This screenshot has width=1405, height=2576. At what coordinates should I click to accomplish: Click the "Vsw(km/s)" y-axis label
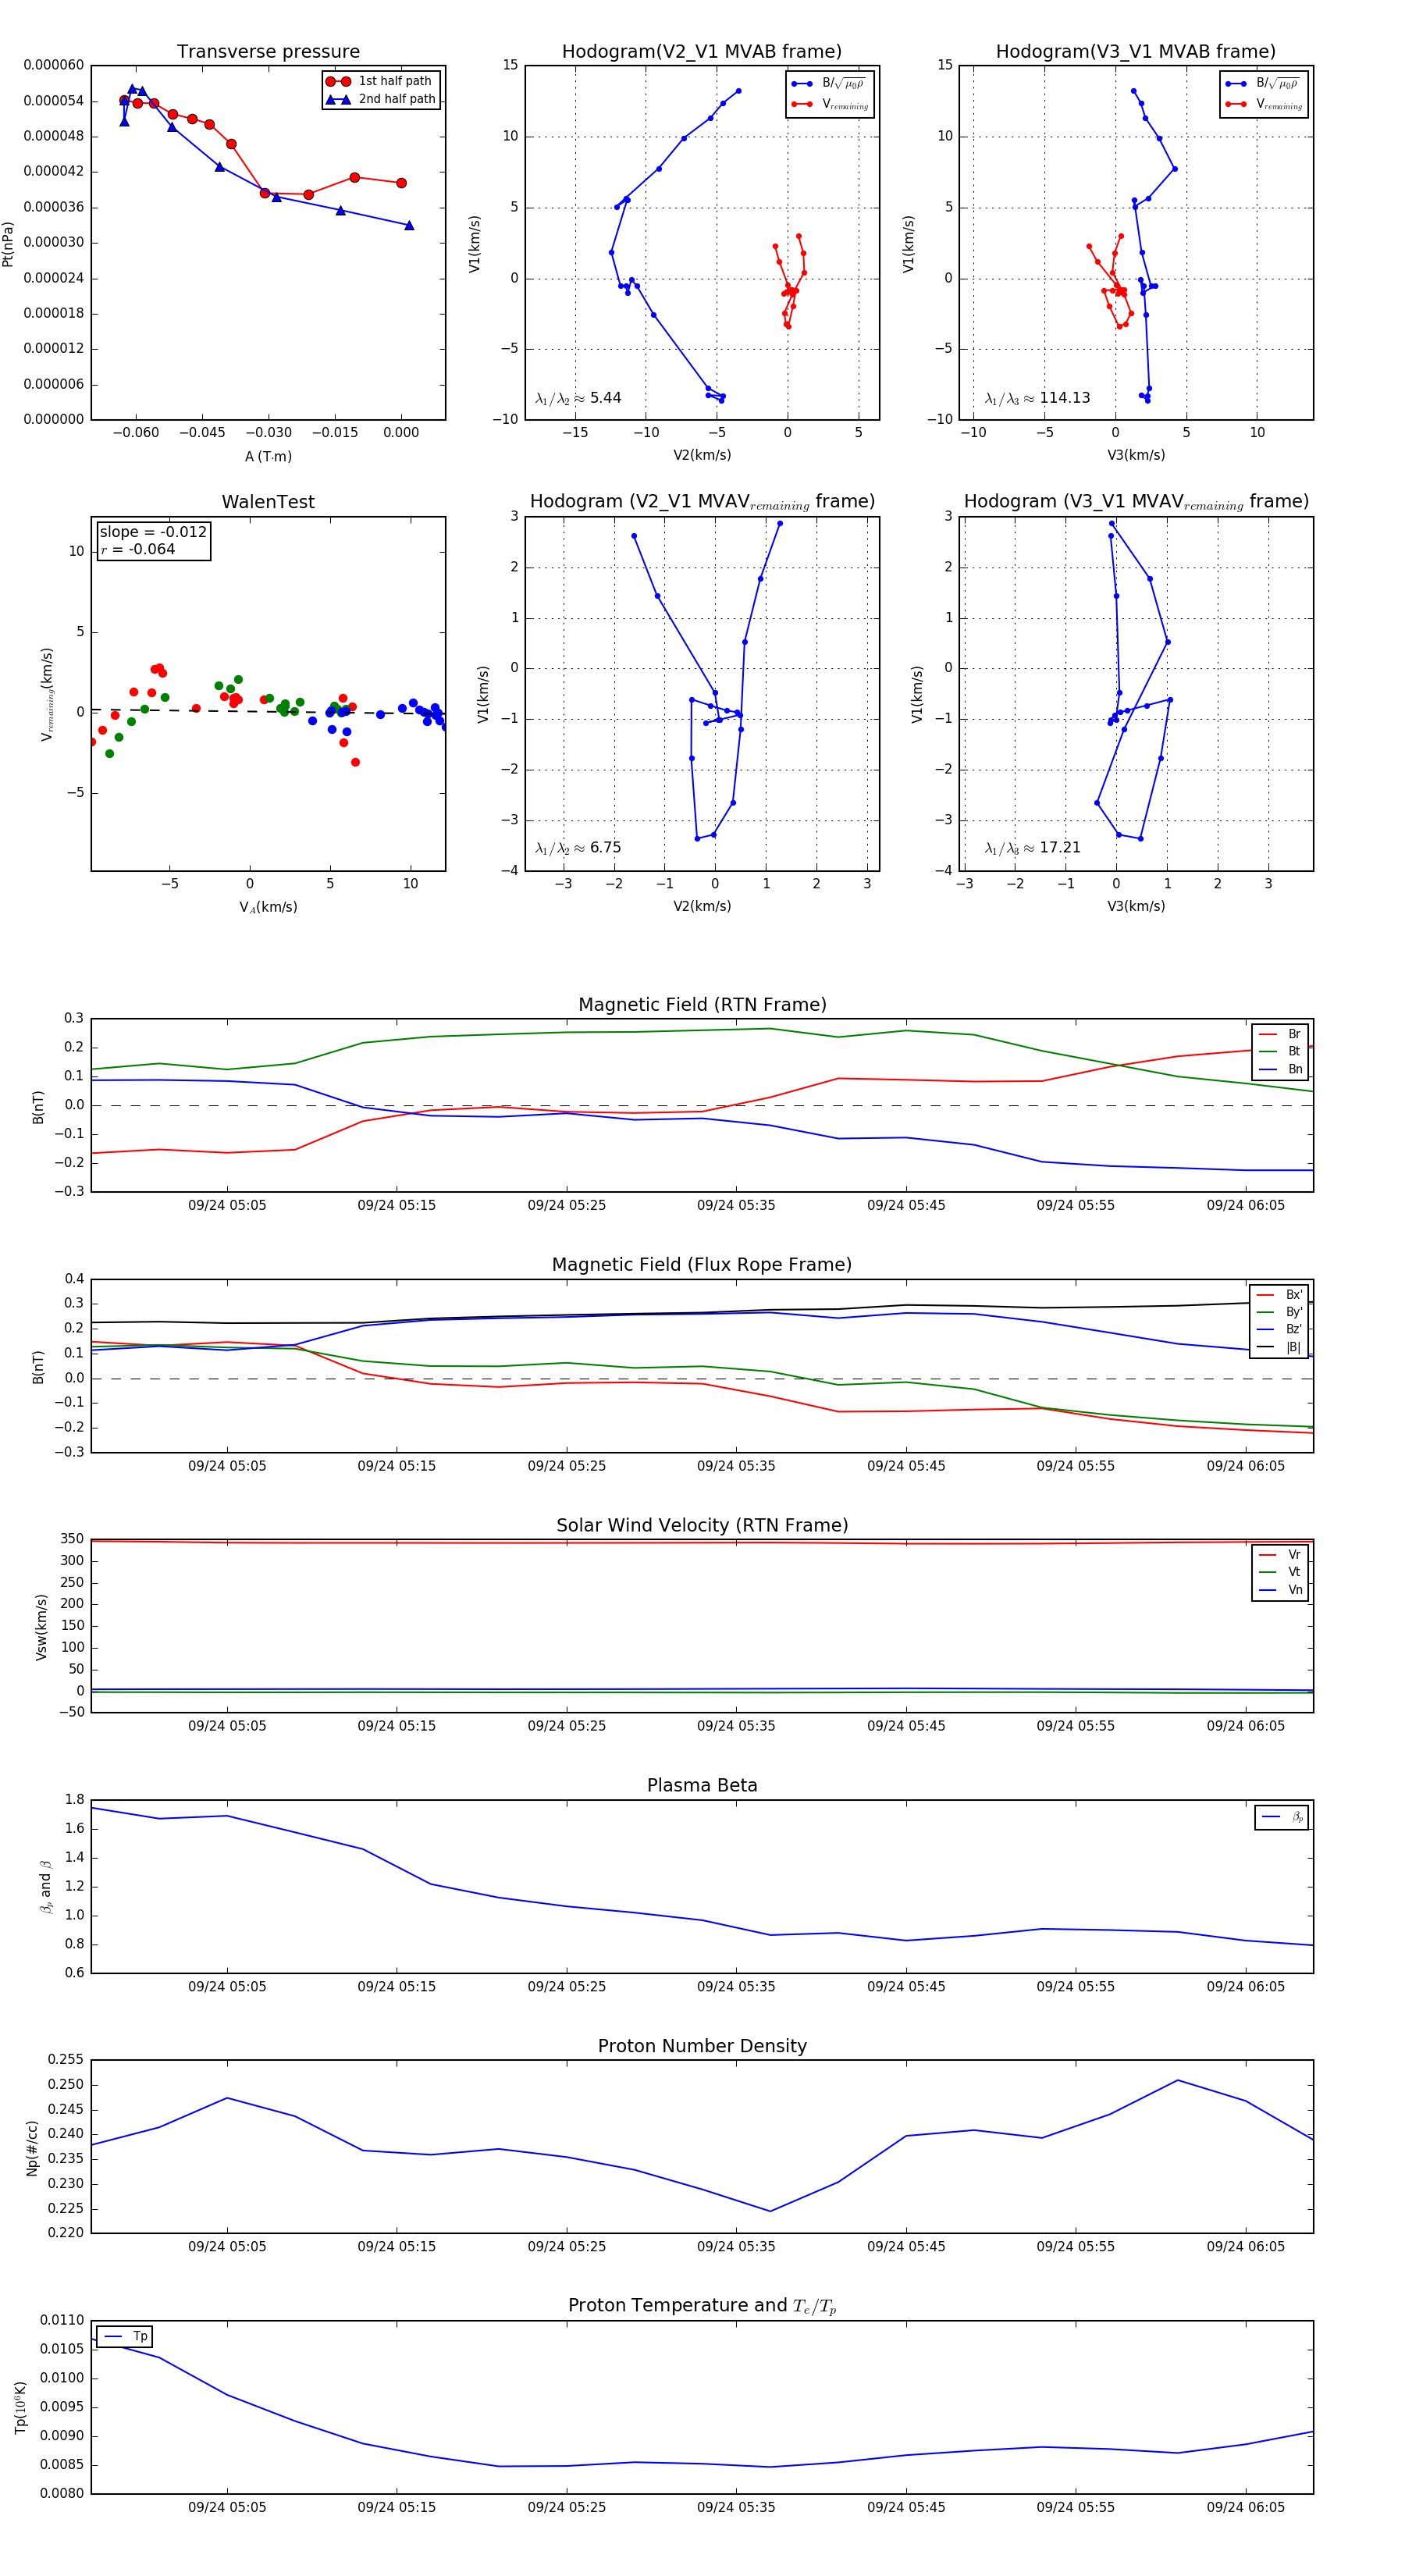tap(41, 1627)
